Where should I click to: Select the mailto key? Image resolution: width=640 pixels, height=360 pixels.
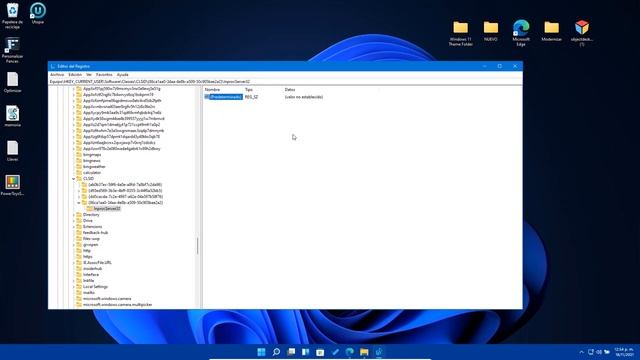tap(89, 293)
